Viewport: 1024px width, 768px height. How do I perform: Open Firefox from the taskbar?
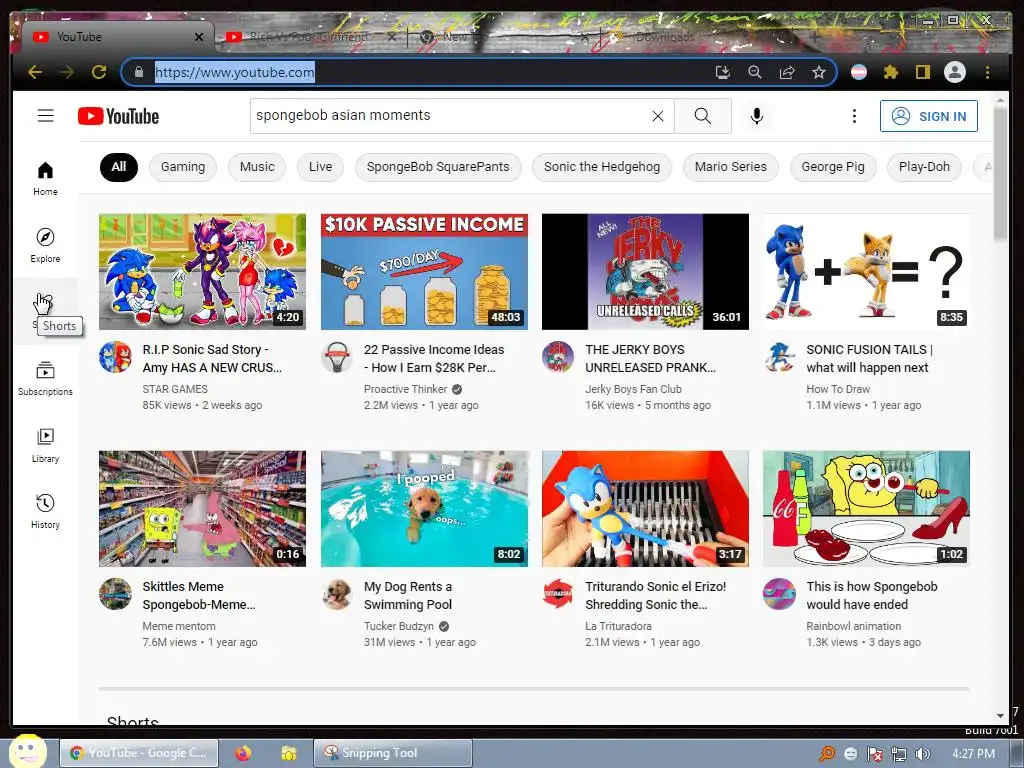[243, 753]
